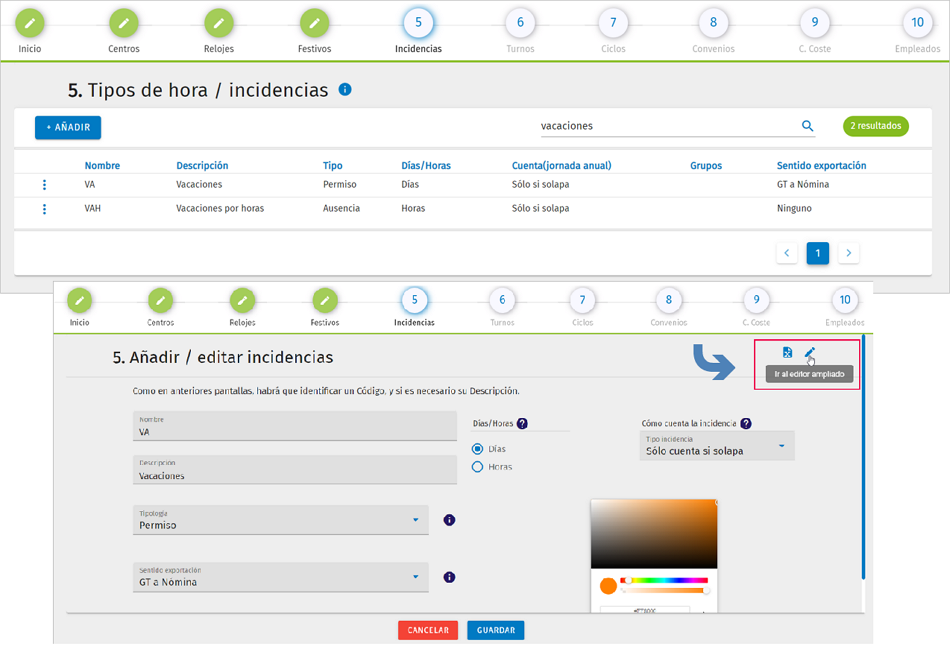950x652 pixels.
Task: Switch to step 10 Empleados in list screen
Action: click(x=917, y=23)
